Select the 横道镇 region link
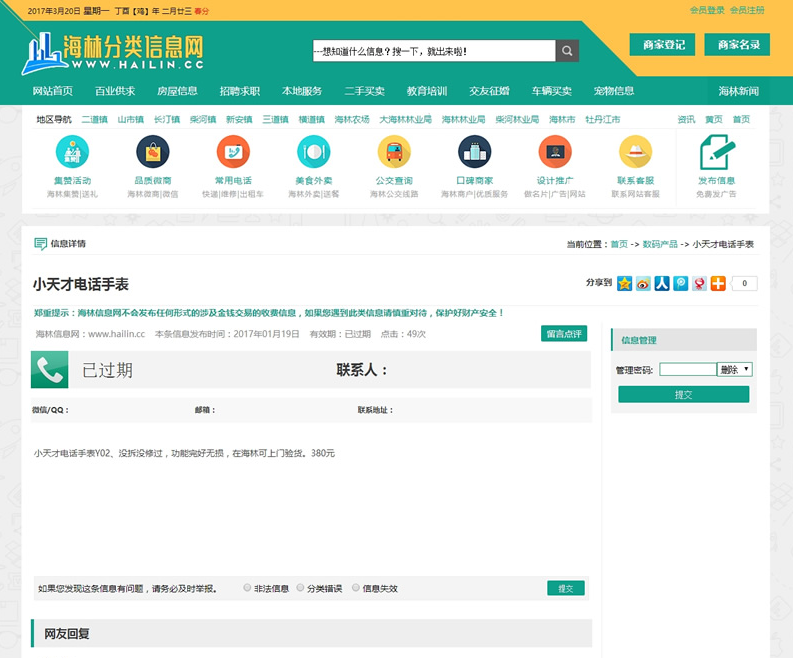The image size is (793, 658). point(312,119)
